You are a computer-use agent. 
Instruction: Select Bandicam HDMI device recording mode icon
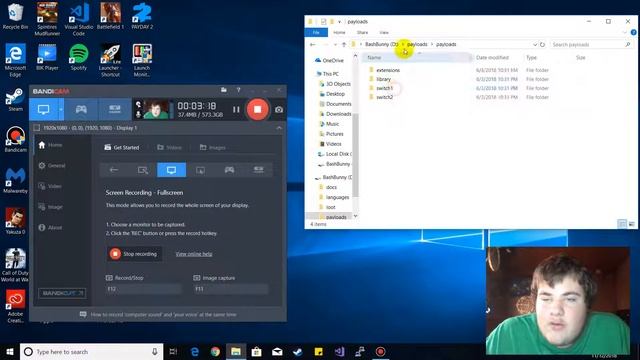[115, 109]
